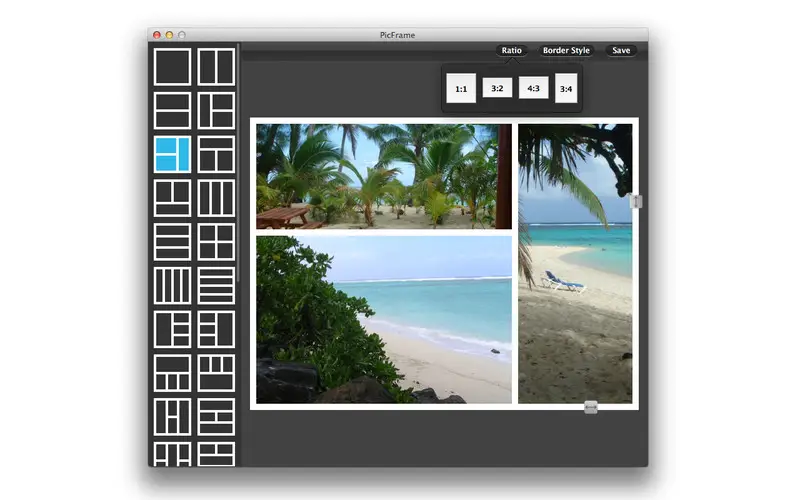Open the Ratio popover
This screenshot has height=500, width=800.
pyautogui.click(x=511, y=51)
